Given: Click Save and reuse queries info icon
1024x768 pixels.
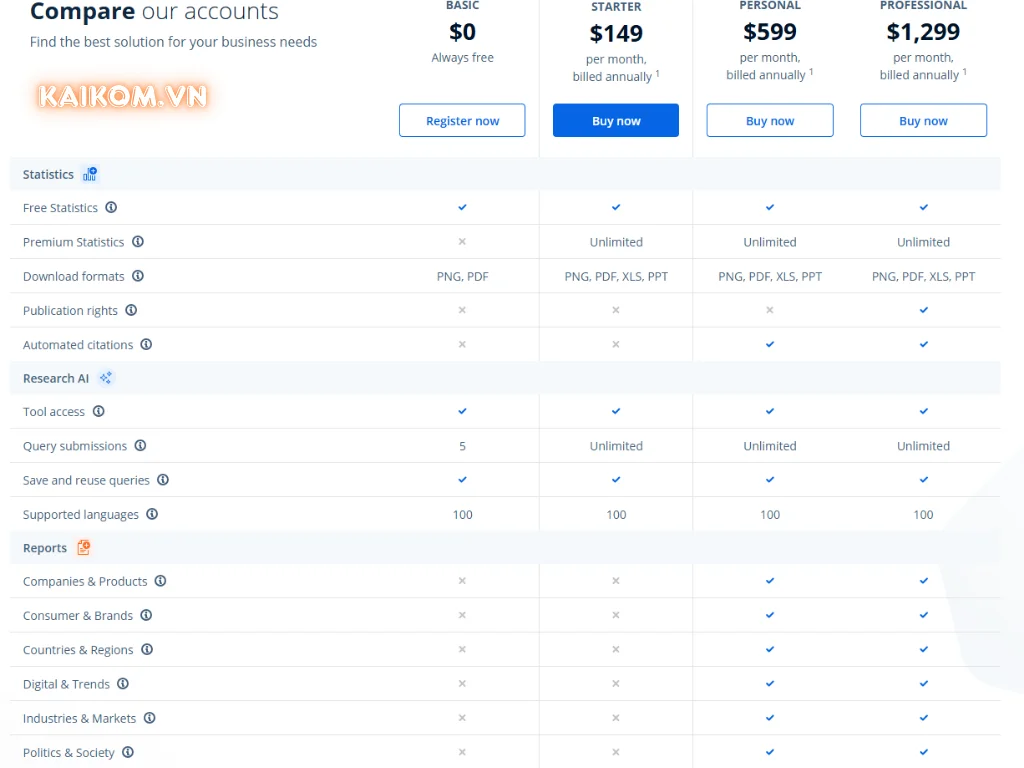Looking at the screenshot, I should click(163, 480).
